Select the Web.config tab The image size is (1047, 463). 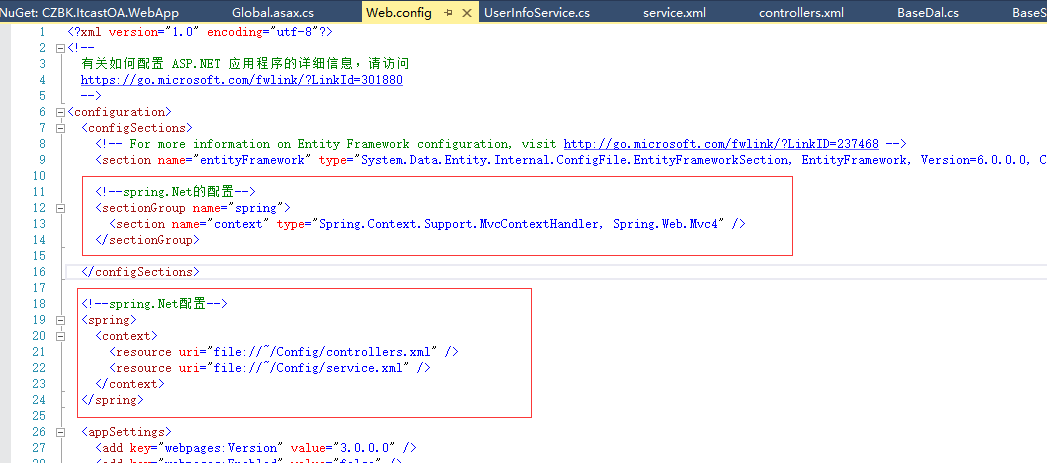tap(399, 13)
